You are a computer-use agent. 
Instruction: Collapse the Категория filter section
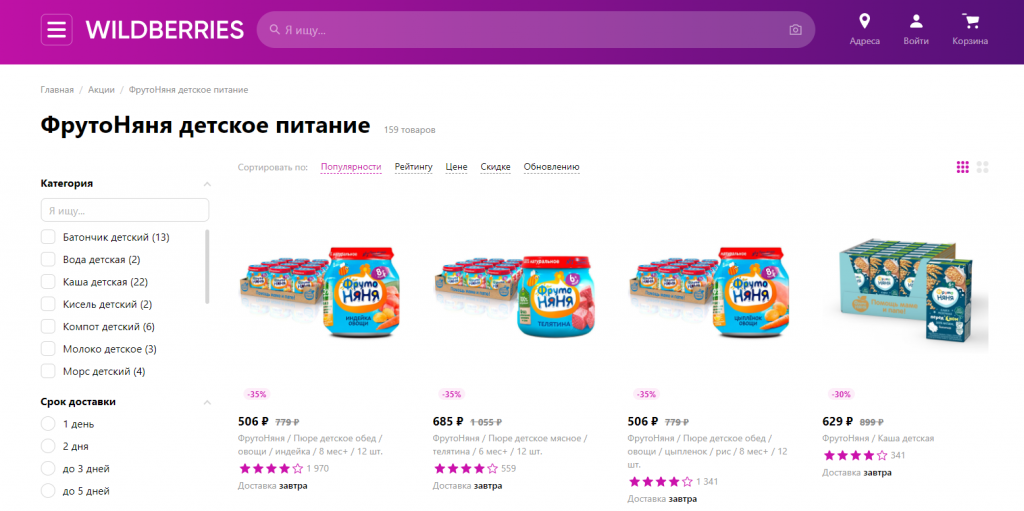[207, 184]
